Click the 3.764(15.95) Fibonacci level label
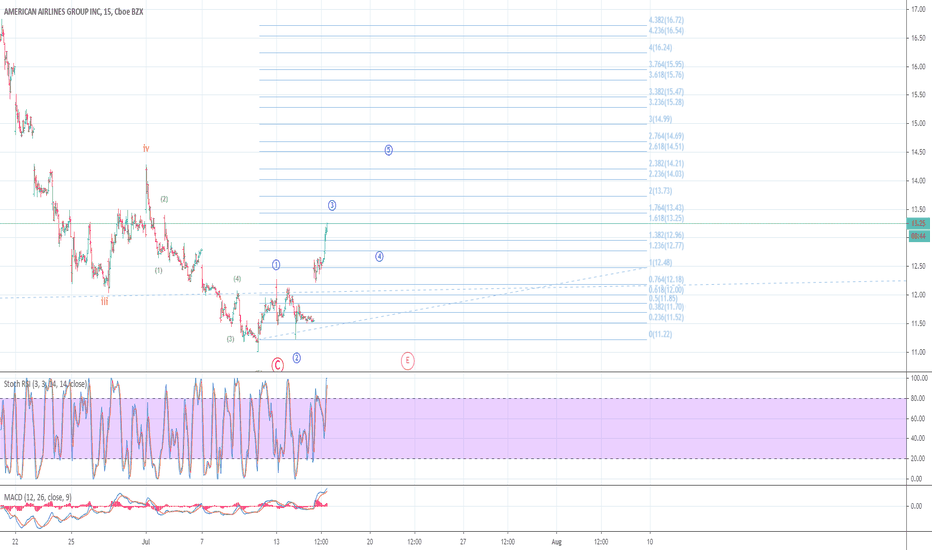The height and width of the screenshot is (550, 932). click(666, 64)
